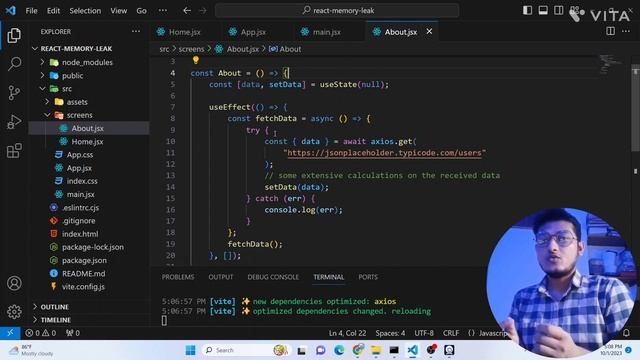Click the lightbulb code action icon
Viewport: 640px width, 360px height.
(x=196, y=60)
